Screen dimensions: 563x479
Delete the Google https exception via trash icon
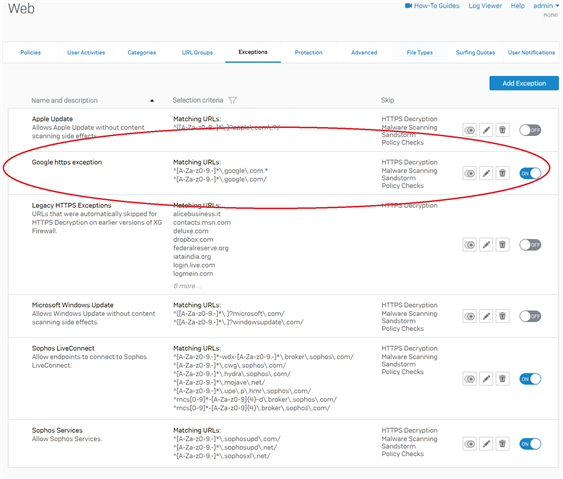pyautogui.click(x=502, y=173)
